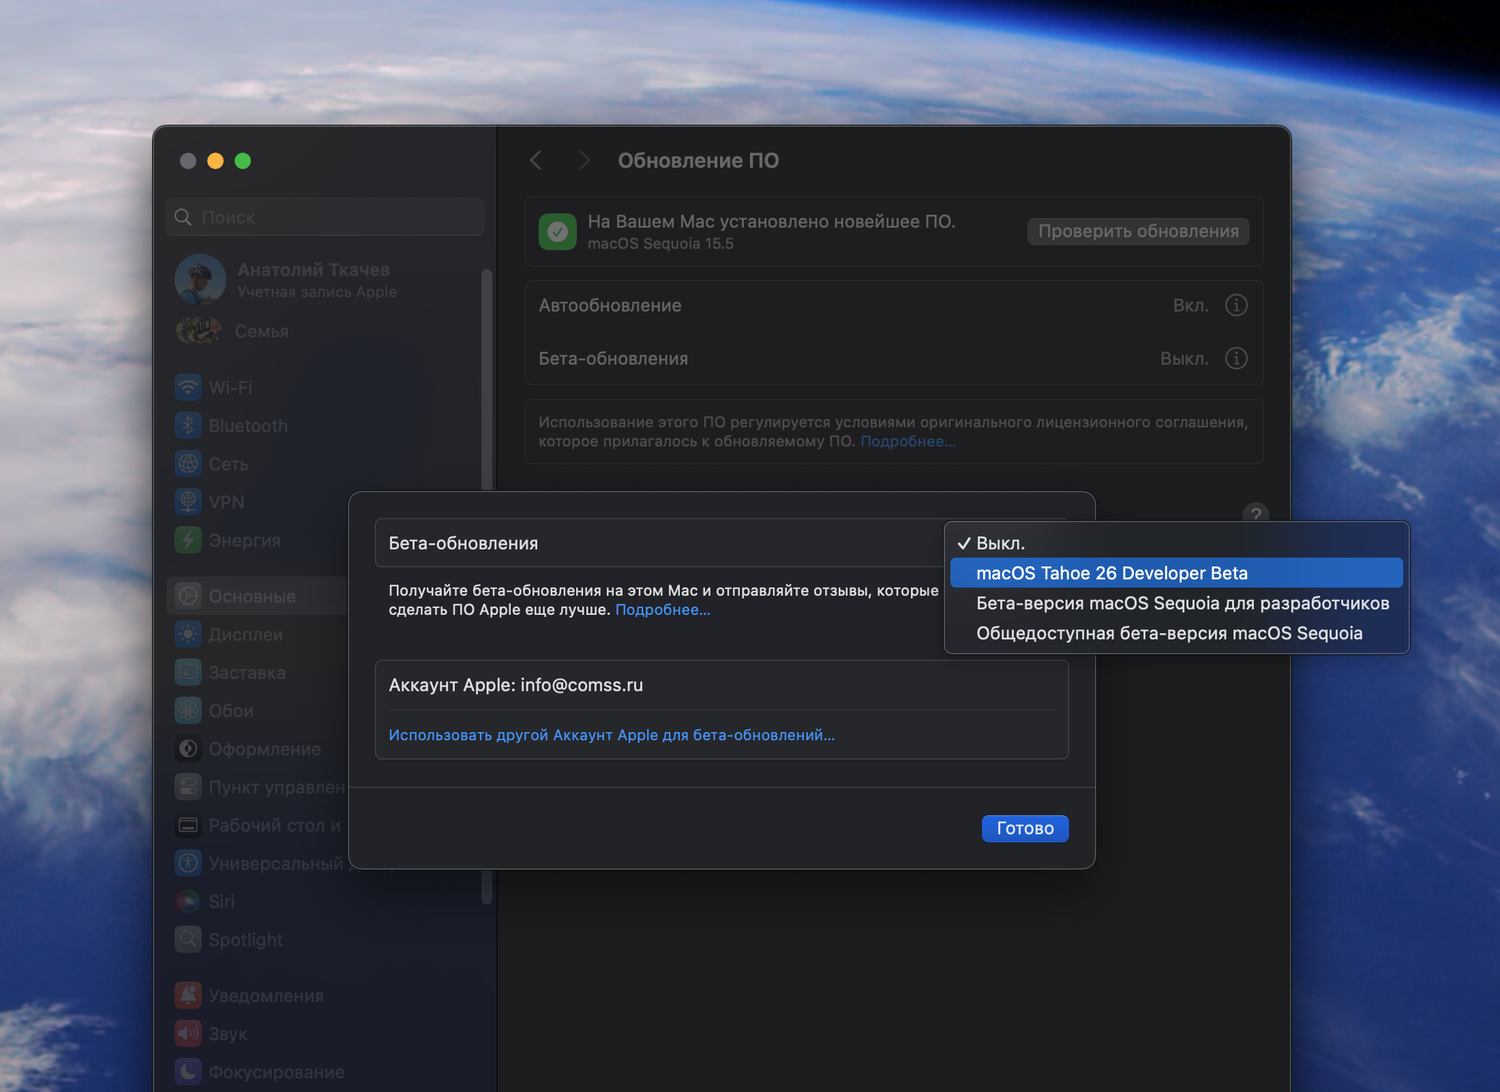Image resolution: width=1500 pixels, height=1092 pixels.
Task: Click the Бета-обновления label in dialog
Action: 463,543
